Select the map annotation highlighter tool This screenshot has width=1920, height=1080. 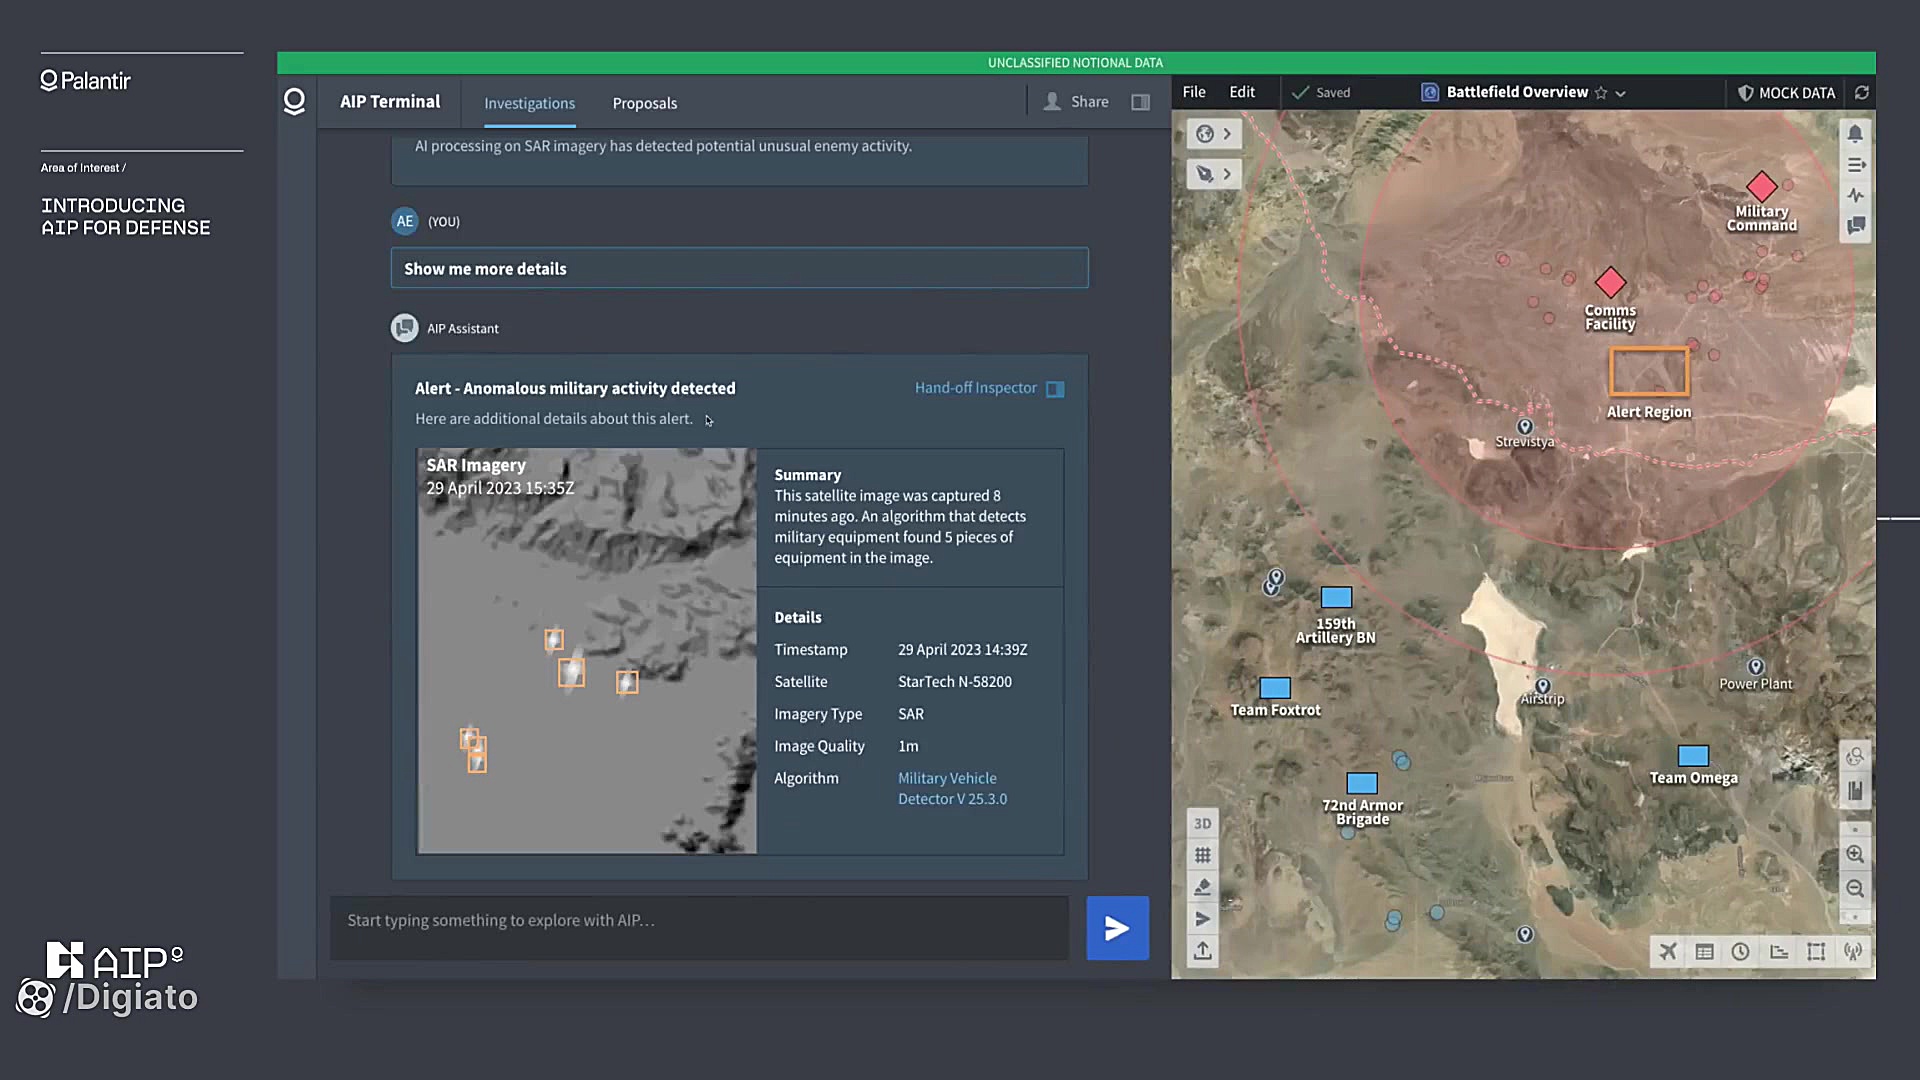(1203, 887)
